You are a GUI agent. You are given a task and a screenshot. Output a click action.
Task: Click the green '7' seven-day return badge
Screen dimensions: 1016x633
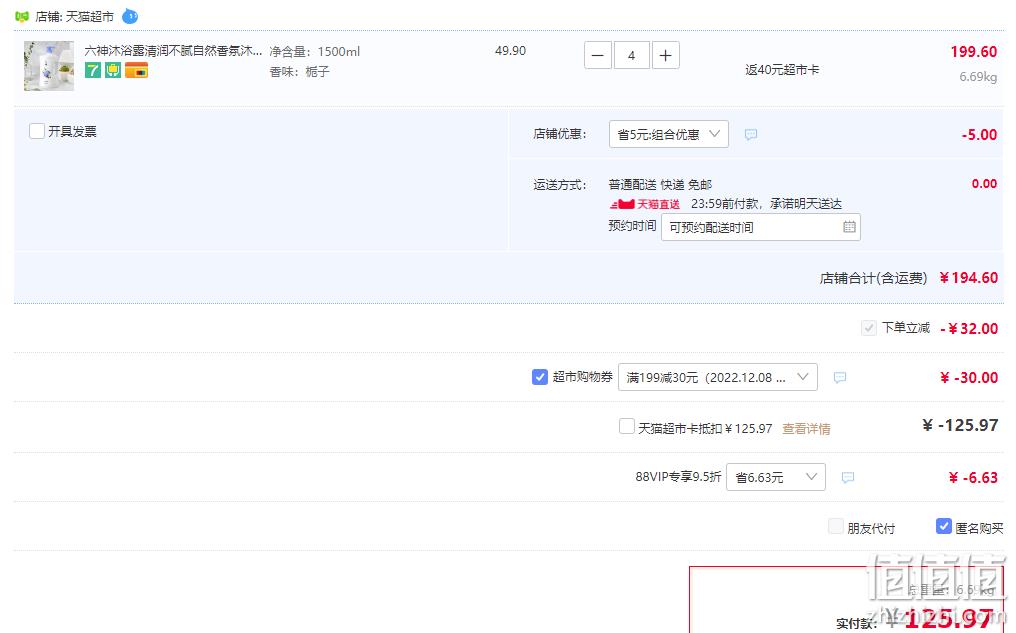click(93, 70)
